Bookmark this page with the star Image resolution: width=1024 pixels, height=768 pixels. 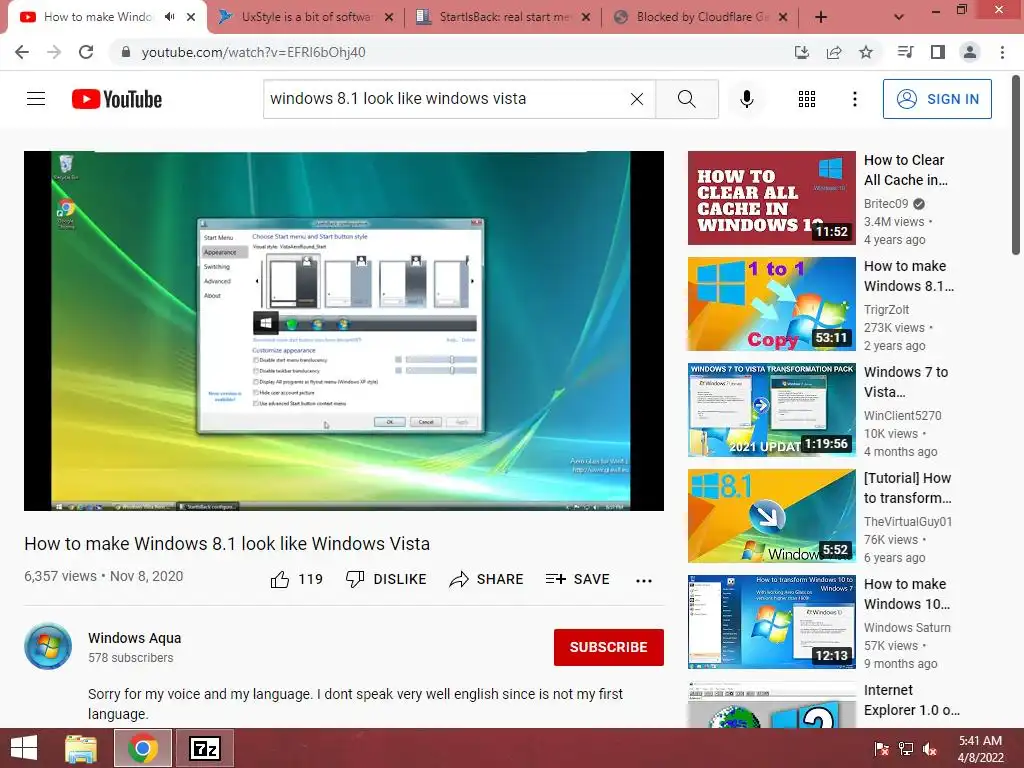866,52
